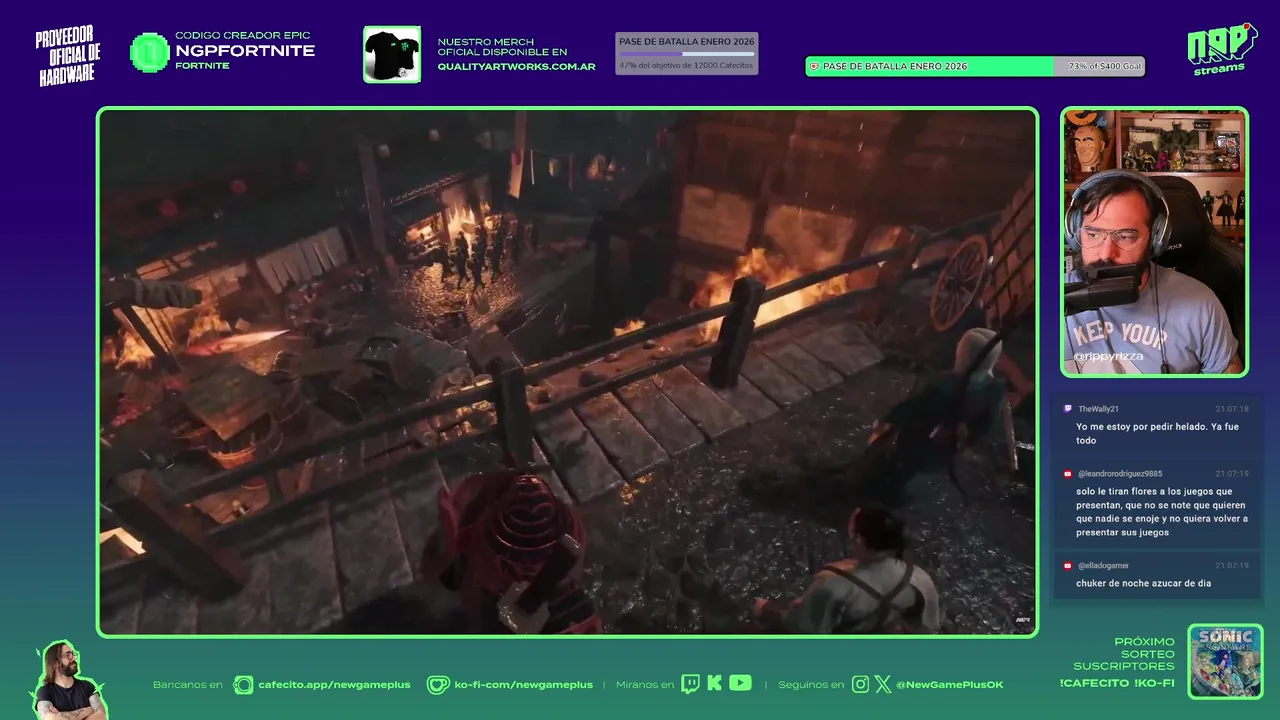
Task: Click the YouTube icon in bottom bar
Action: pos(740,683)
